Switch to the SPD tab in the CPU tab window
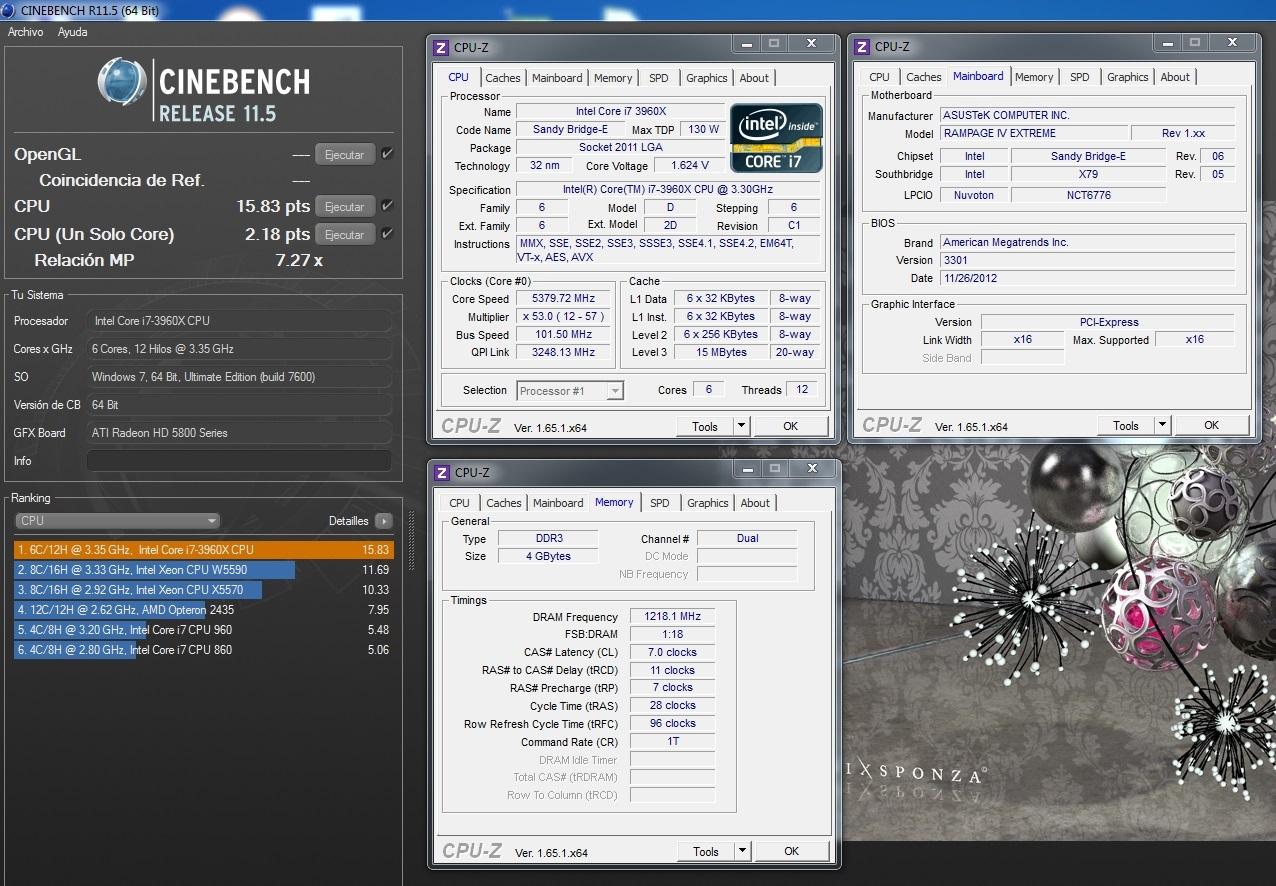This screenshot has width=1276, height=886. pos(659,78)
